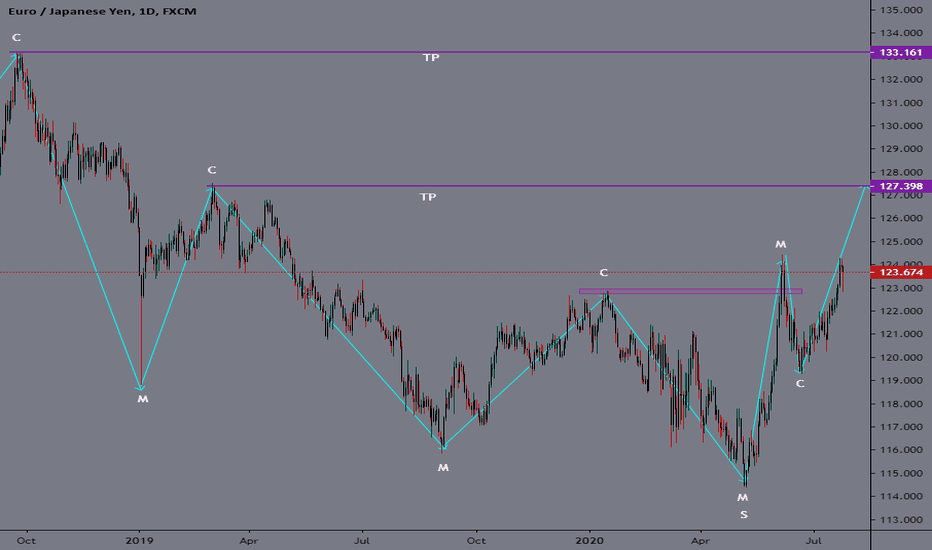932x550 pixels.
Task: Click the 123.000 price axis label
Action: [901, 288]
